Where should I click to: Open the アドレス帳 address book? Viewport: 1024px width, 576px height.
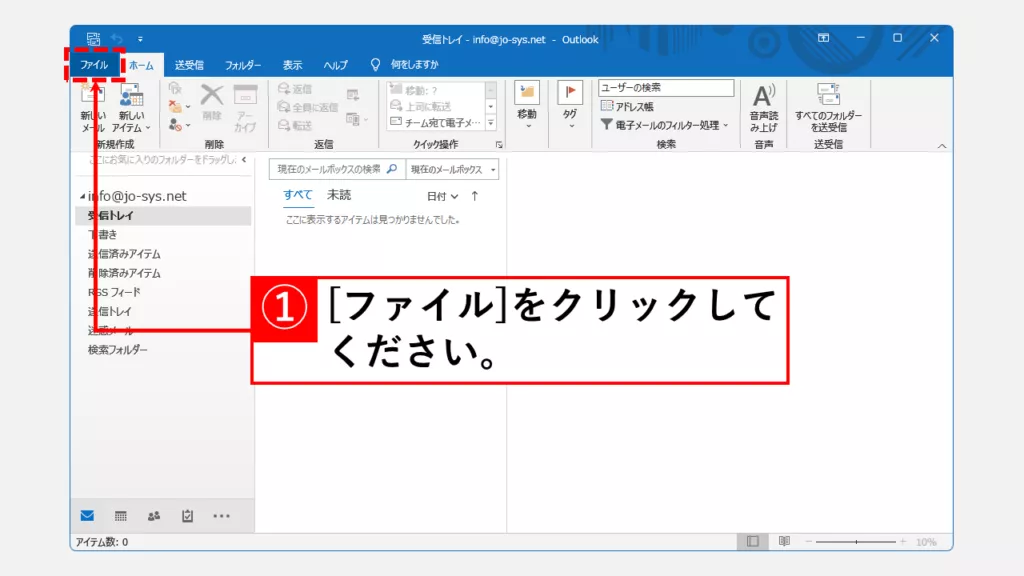pos(628,106)
